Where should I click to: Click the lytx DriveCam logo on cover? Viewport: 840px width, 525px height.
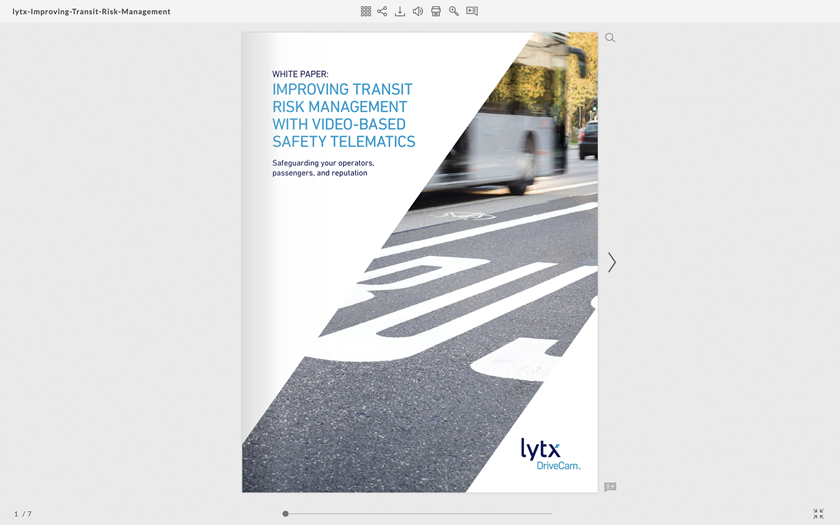(549, 454)
